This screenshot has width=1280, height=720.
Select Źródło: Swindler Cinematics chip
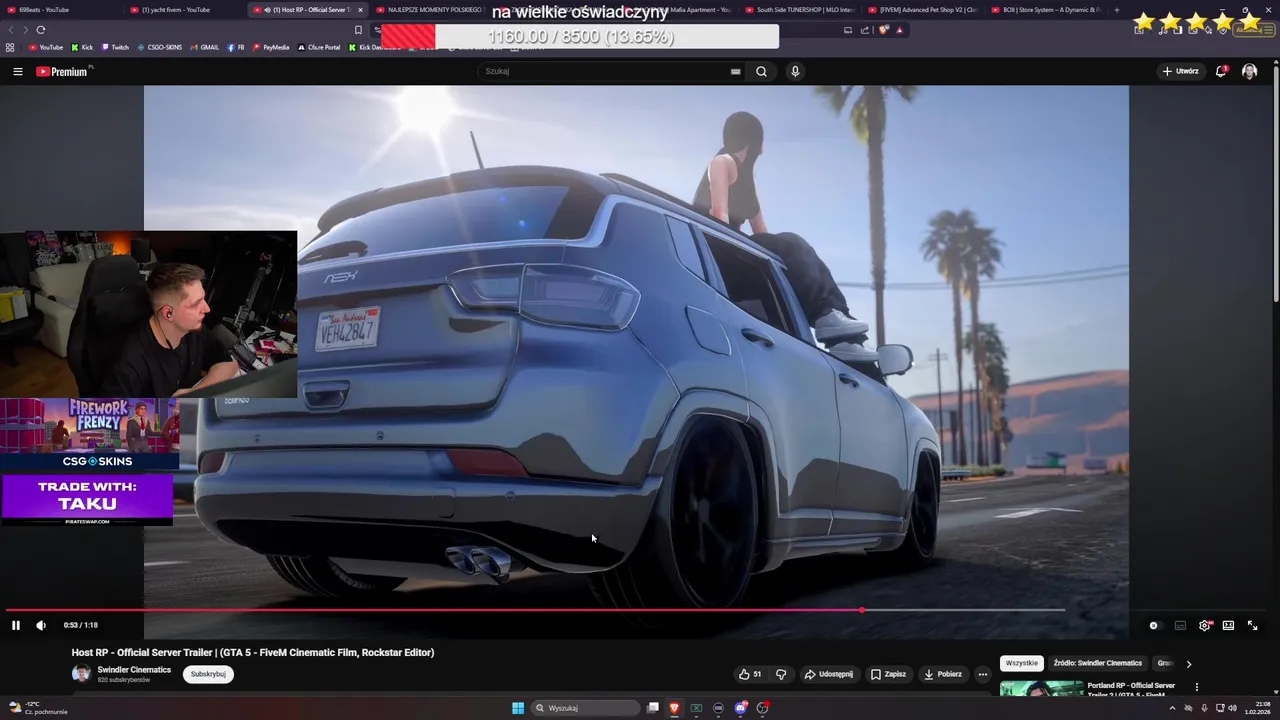pyautogui.click(x=1097, y=663)
